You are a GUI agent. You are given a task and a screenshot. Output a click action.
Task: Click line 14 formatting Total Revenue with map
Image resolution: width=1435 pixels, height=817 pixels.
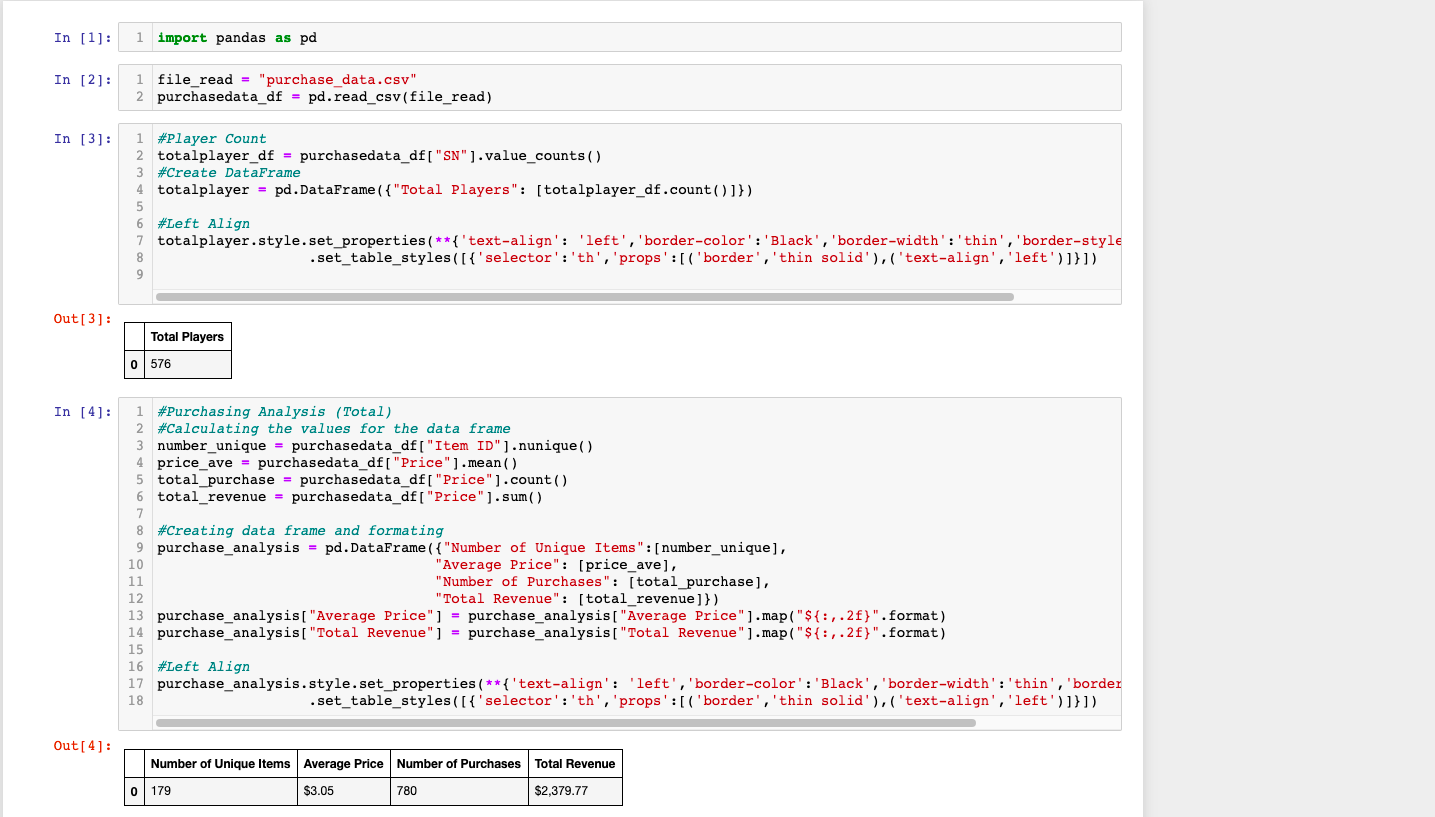[552, 633]
